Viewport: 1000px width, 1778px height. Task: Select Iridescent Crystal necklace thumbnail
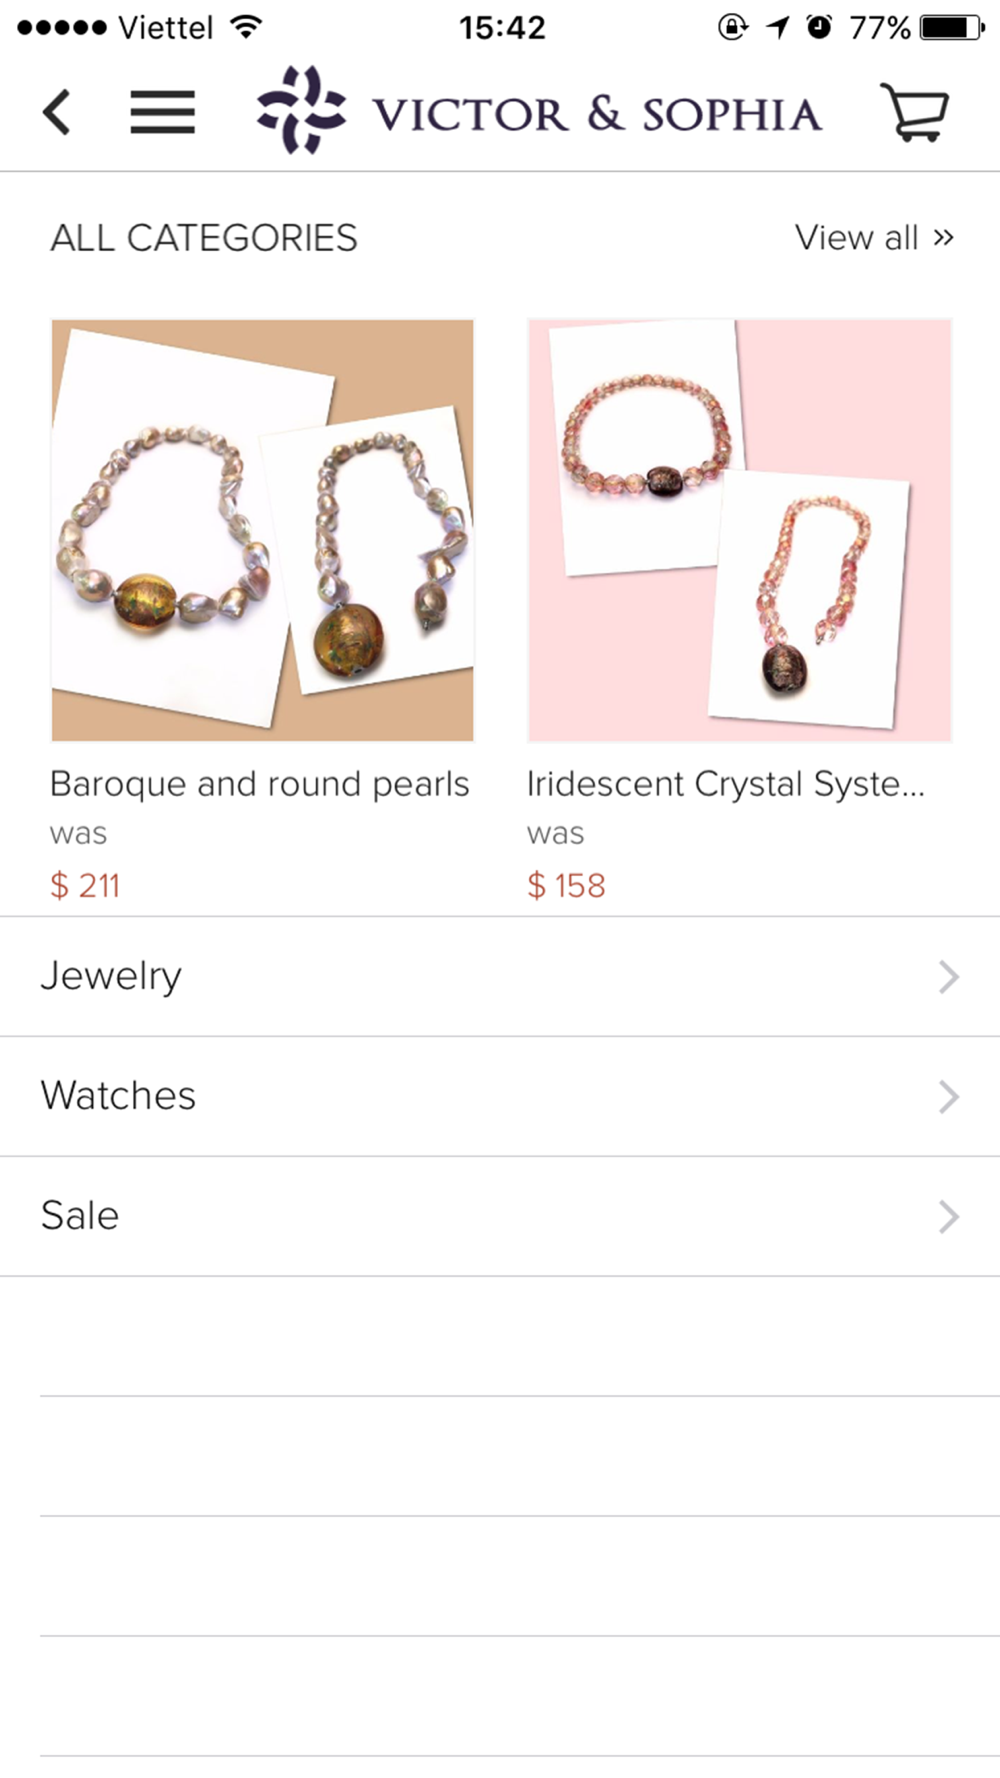(x=740, y=530)
